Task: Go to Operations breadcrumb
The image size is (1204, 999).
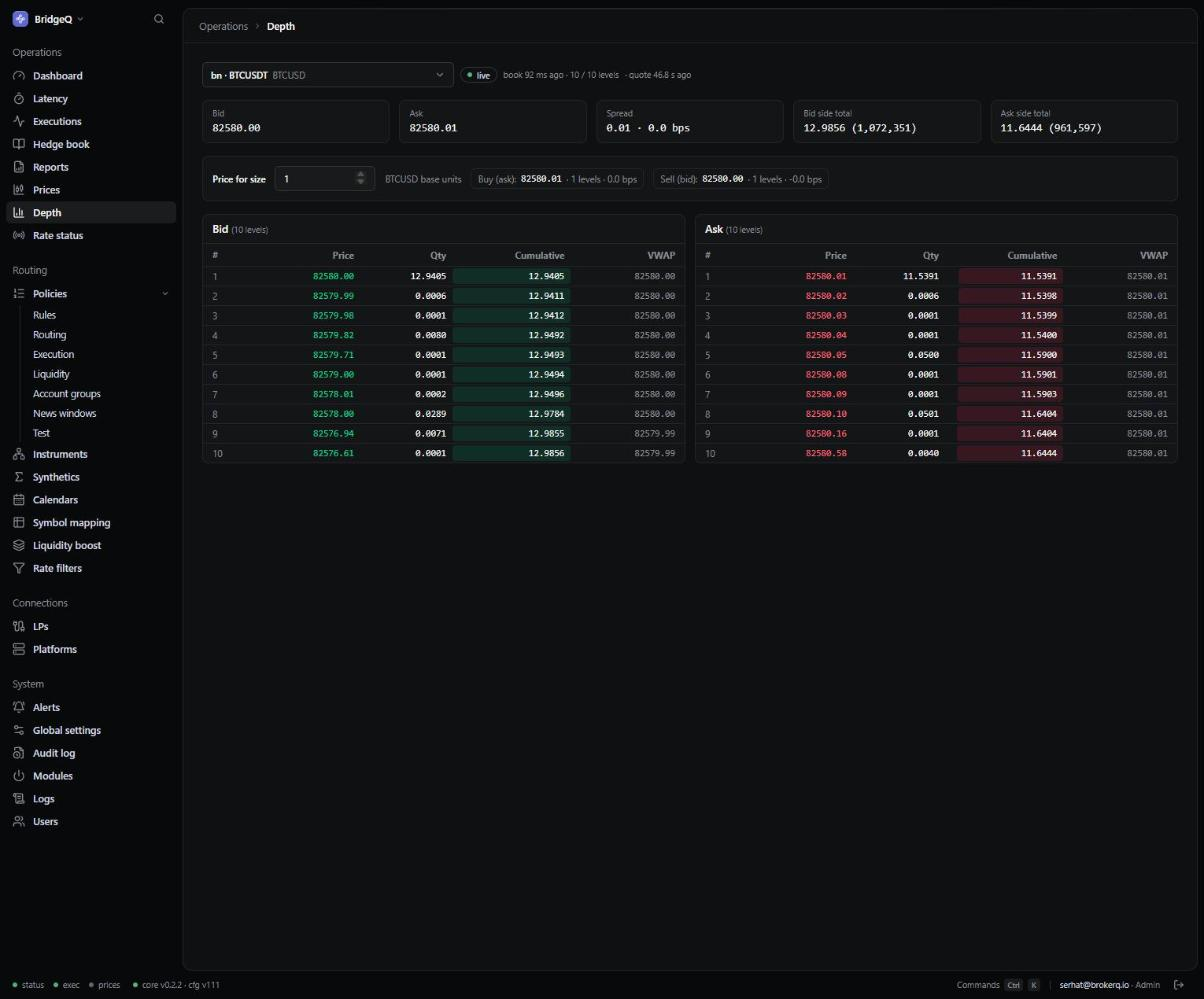Action: tap(223, 27)
